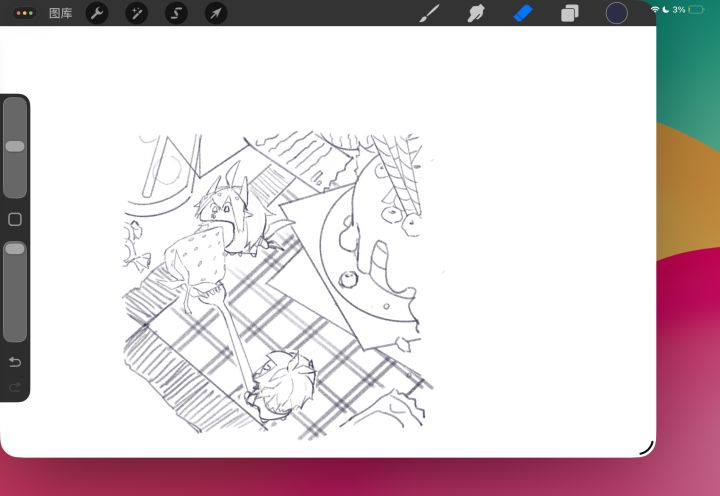The height and width of the screenshot is (496, 720).
Task: Click the brush size slider handle
Action: point(15,147)
